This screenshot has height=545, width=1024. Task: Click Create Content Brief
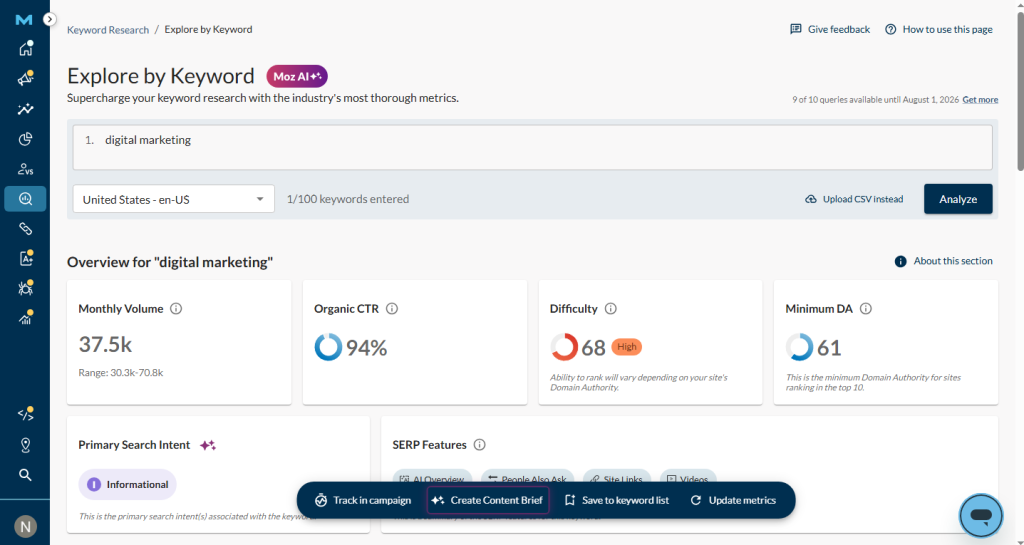pos(488,501)
